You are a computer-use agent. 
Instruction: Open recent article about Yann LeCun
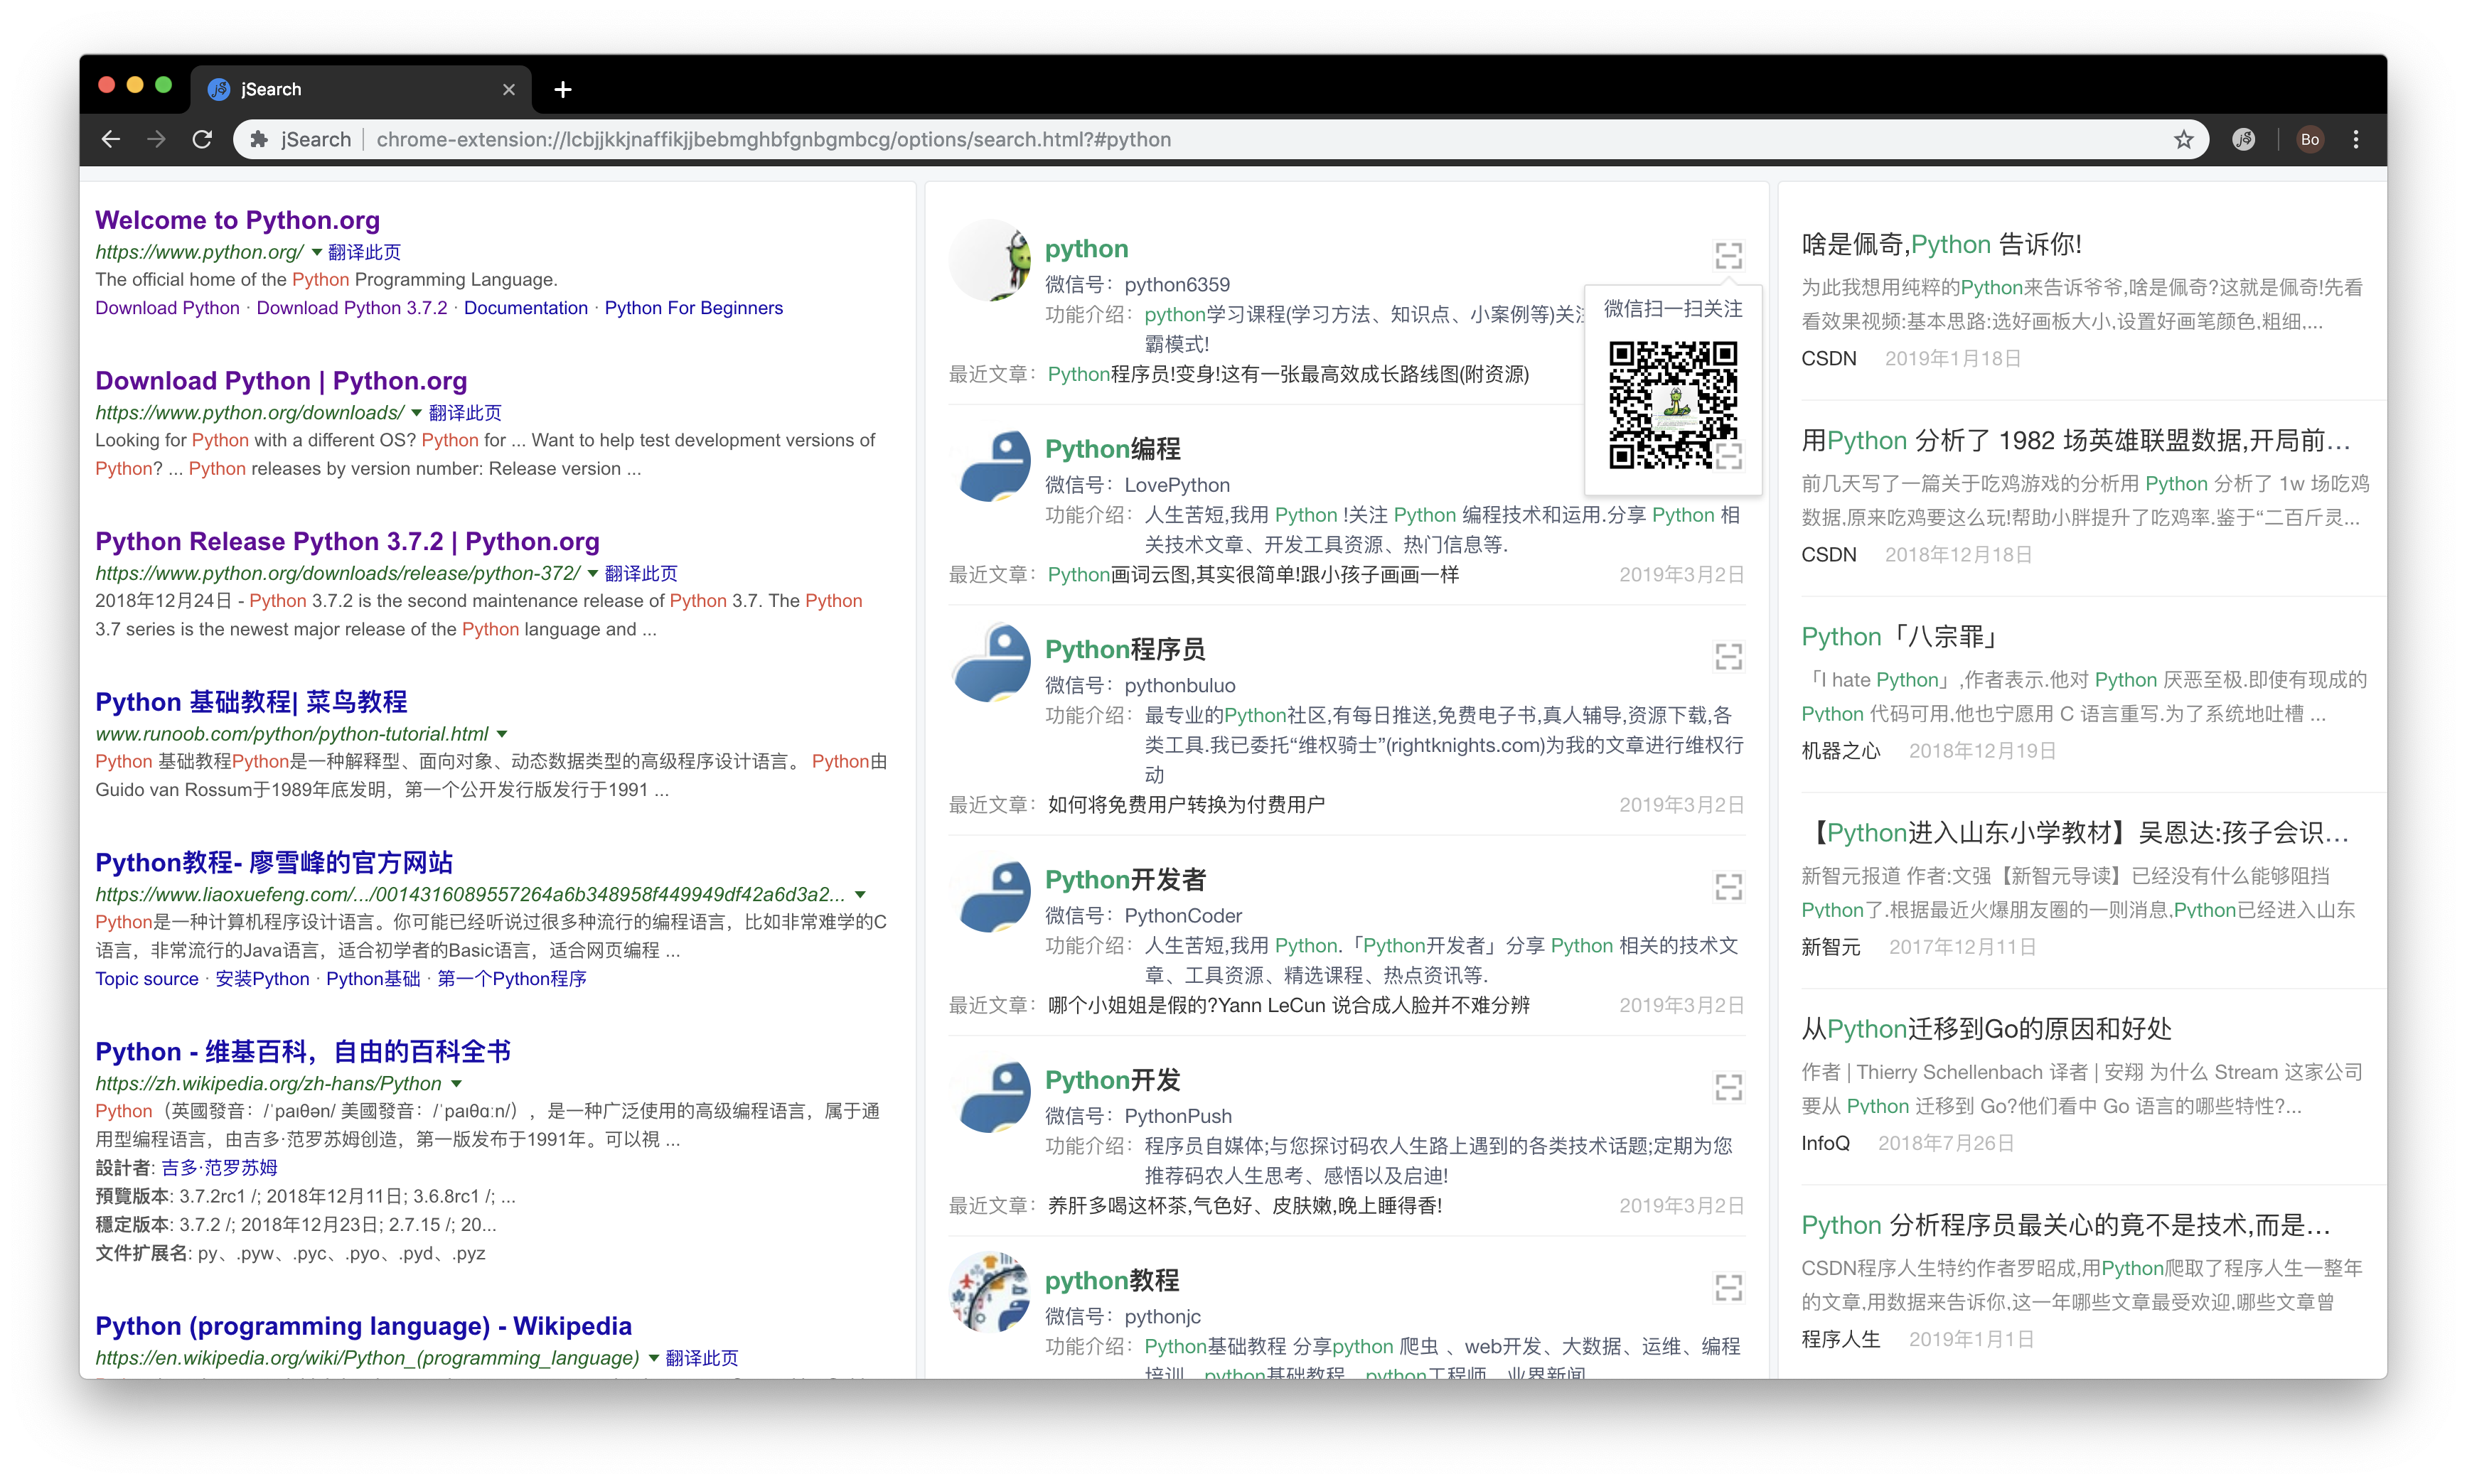(1288, 1006)
